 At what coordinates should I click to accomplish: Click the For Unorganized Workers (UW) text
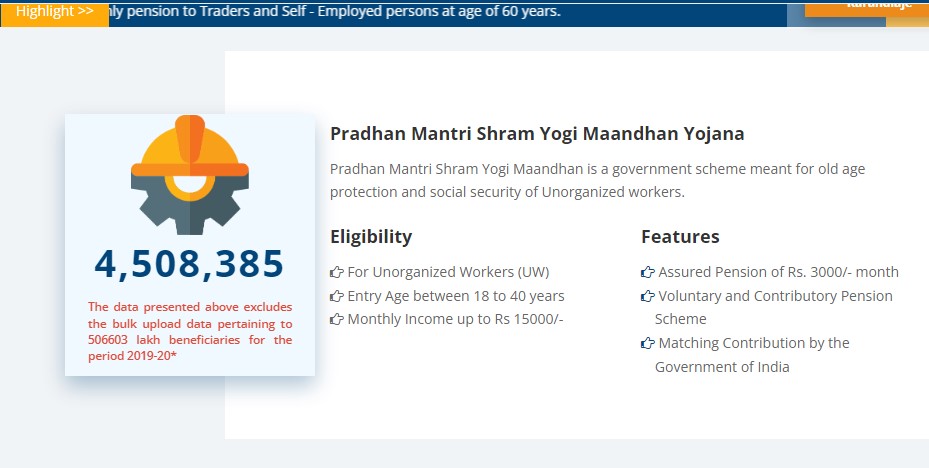(x=448, y=272)
